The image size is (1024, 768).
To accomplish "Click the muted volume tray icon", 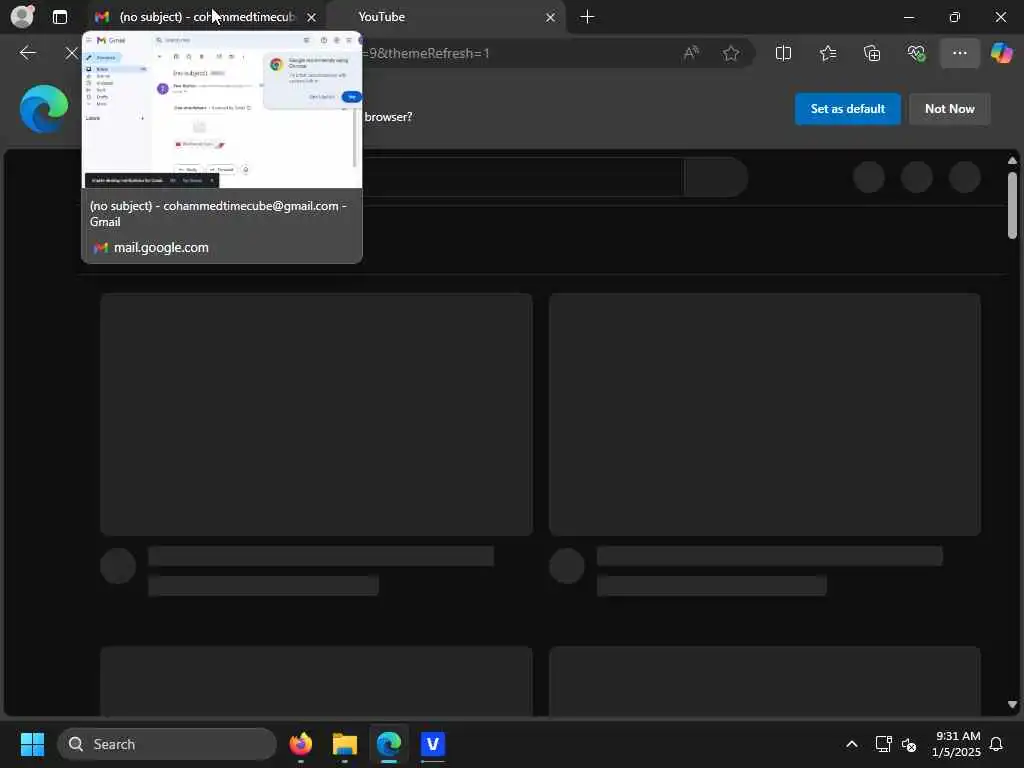I will click(908, 744).
